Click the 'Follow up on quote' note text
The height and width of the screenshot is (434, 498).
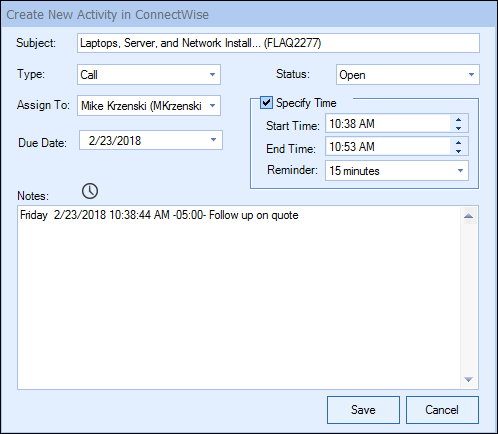click(254, 215)
